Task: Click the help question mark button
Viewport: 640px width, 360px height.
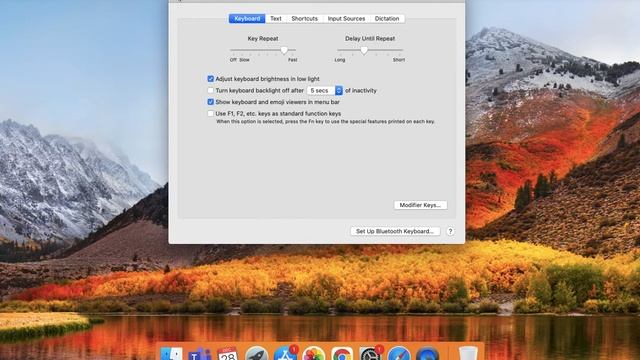Action: [450, 231]
